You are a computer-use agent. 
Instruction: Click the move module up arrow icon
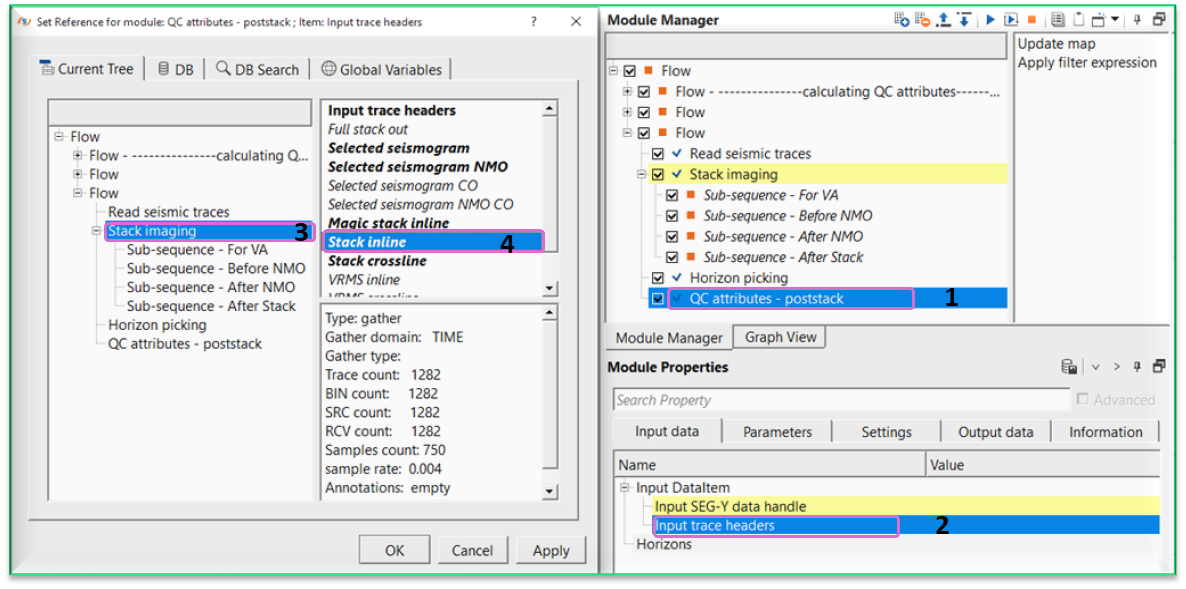point(943,19)
